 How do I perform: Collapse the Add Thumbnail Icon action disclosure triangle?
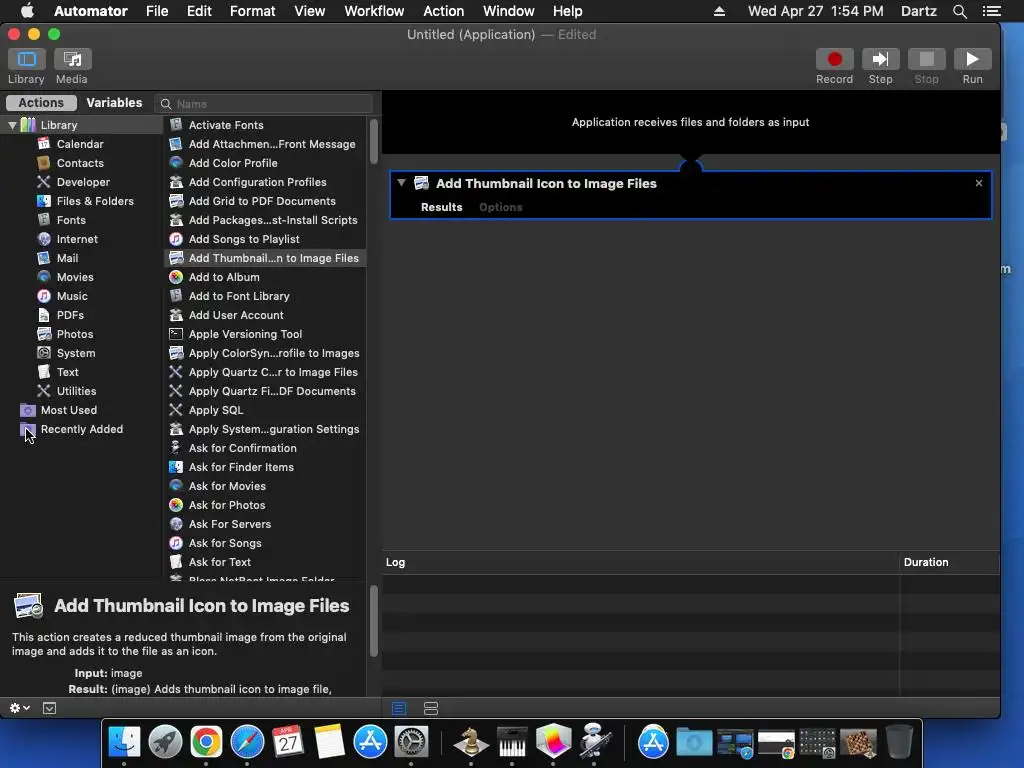[x=402, y=183]
